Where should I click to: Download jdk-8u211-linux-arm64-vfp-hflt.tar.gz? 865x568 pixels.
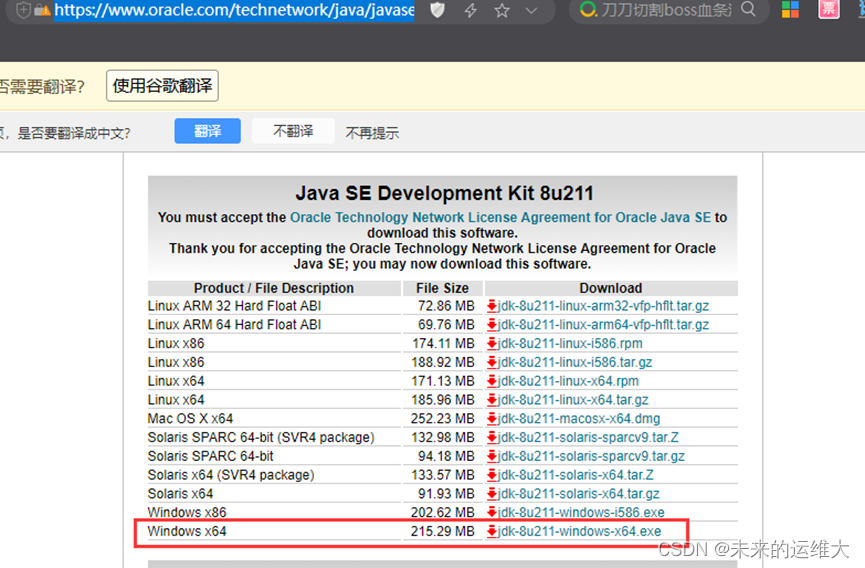(603, 325)
